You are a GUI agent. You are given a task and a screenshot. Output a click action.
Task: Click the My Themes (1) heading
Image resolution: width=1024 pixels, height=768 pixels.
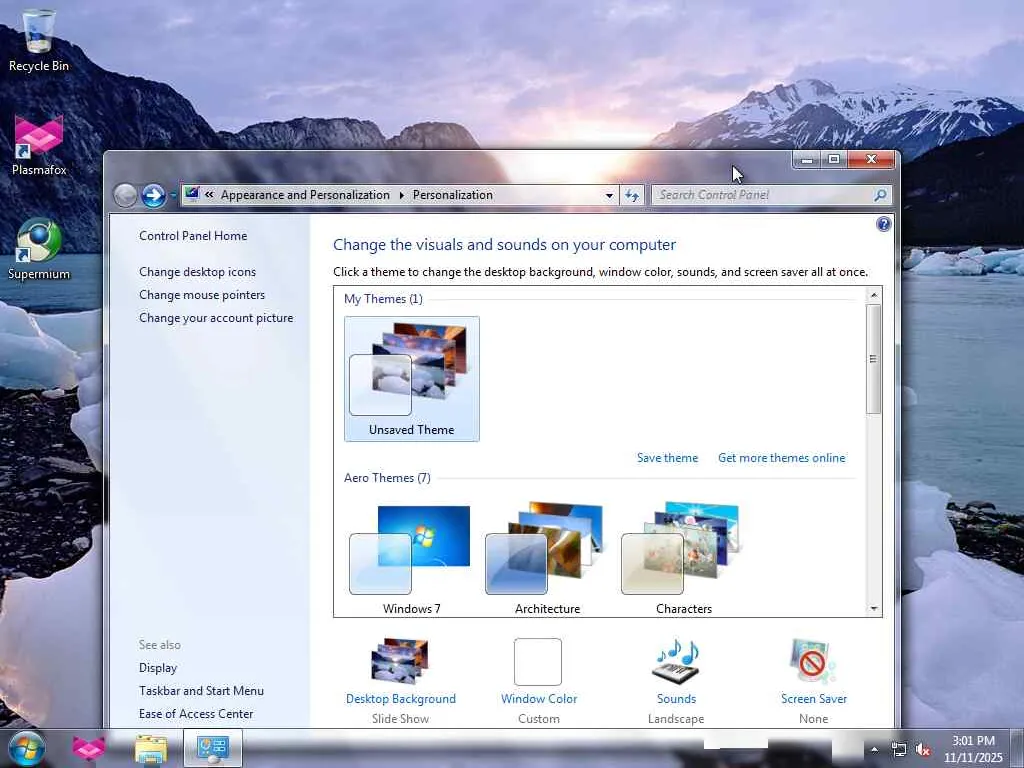pos(383,298)
